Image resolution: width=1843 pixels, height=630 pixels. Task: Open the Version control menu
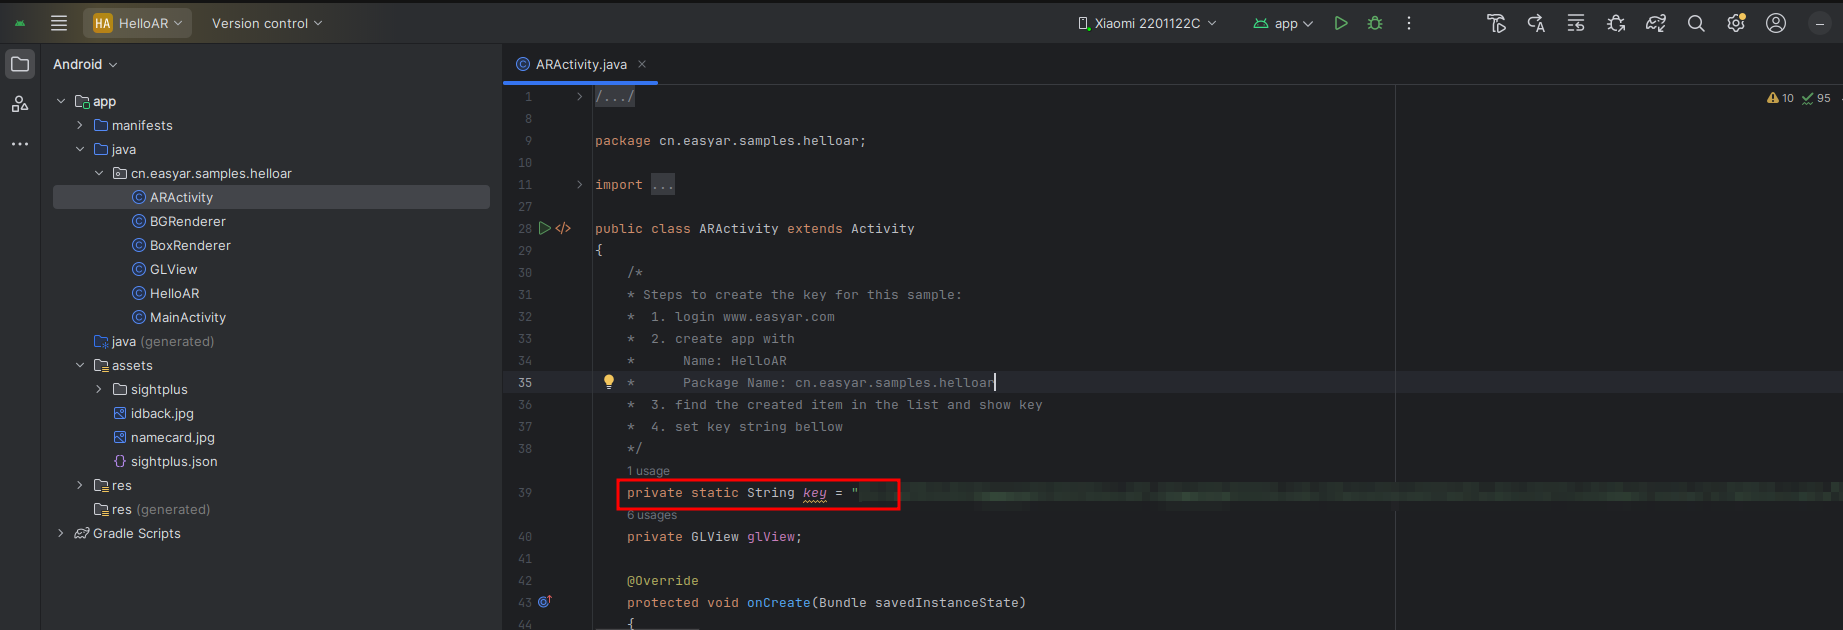[267, 23]
